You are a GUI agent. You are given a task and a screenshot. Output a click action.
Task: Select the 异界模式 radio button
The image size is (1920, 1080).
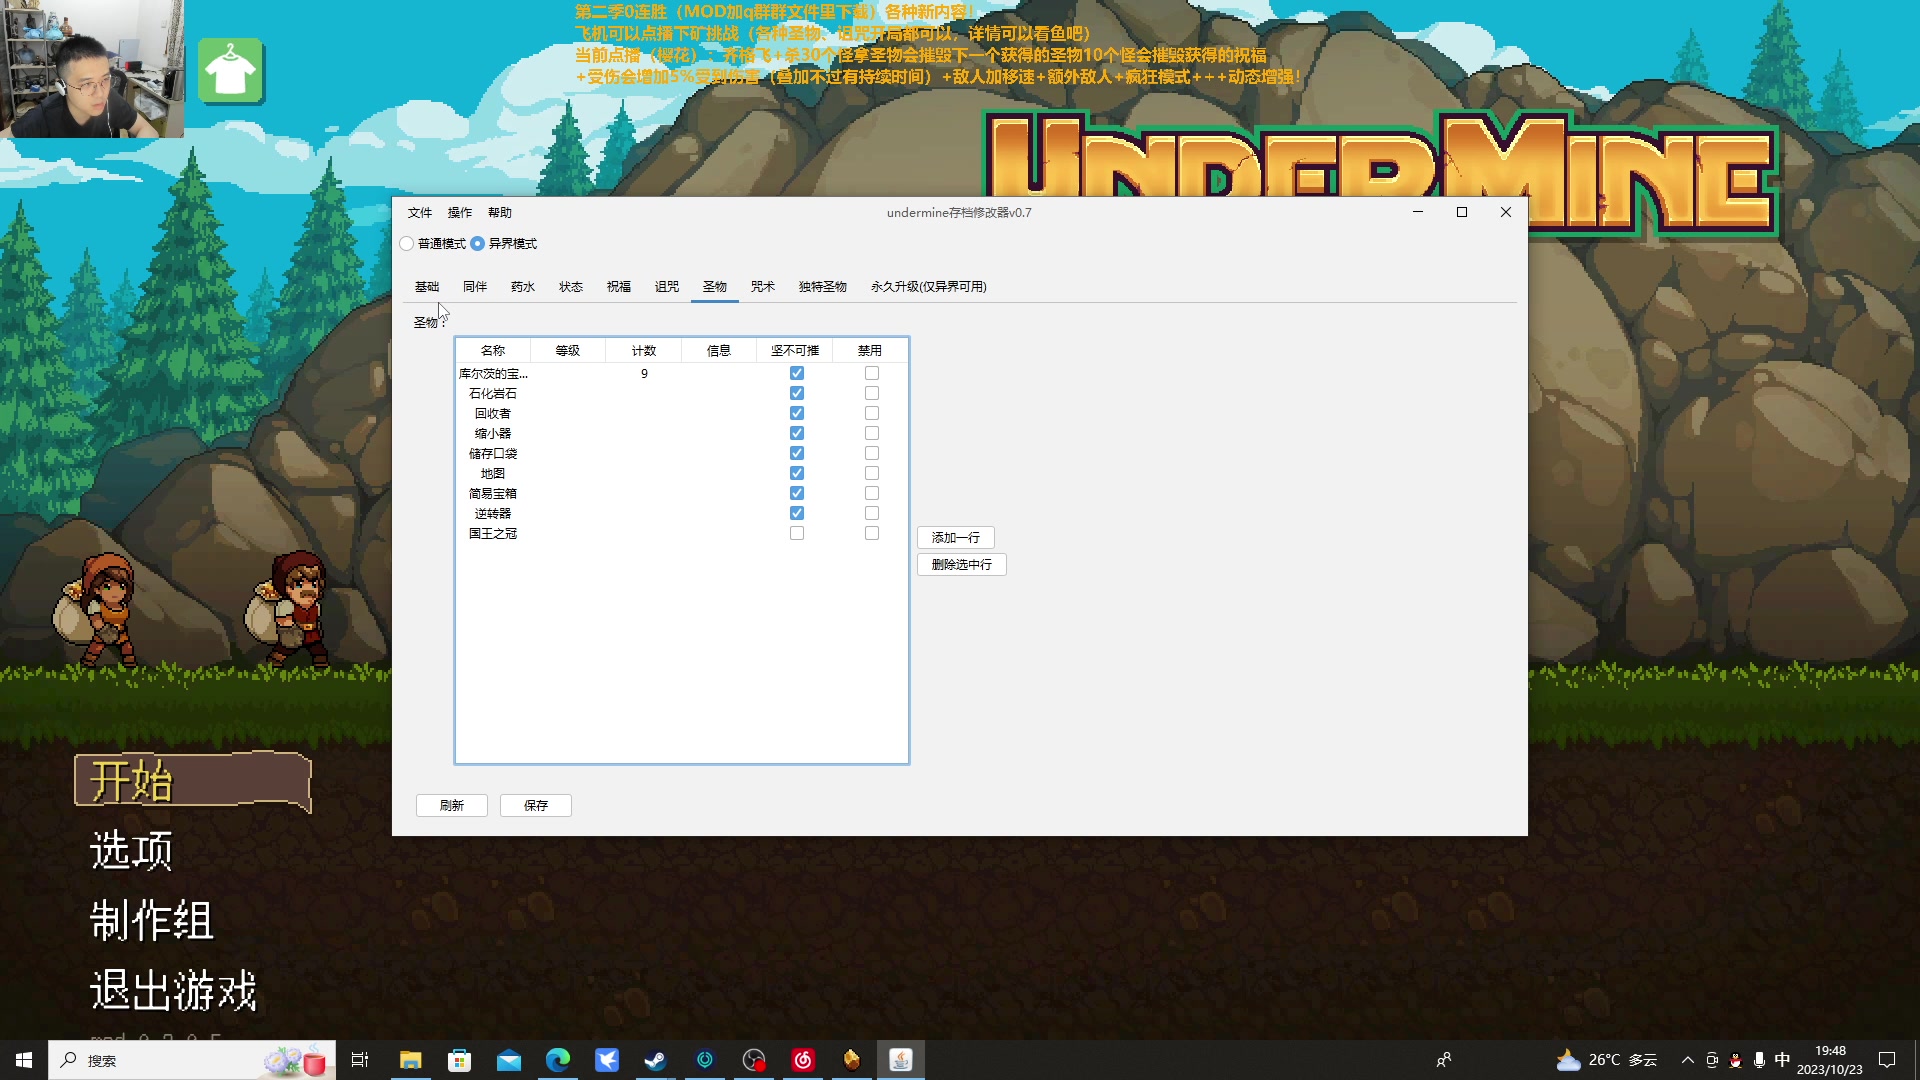[x=478, y=244]
